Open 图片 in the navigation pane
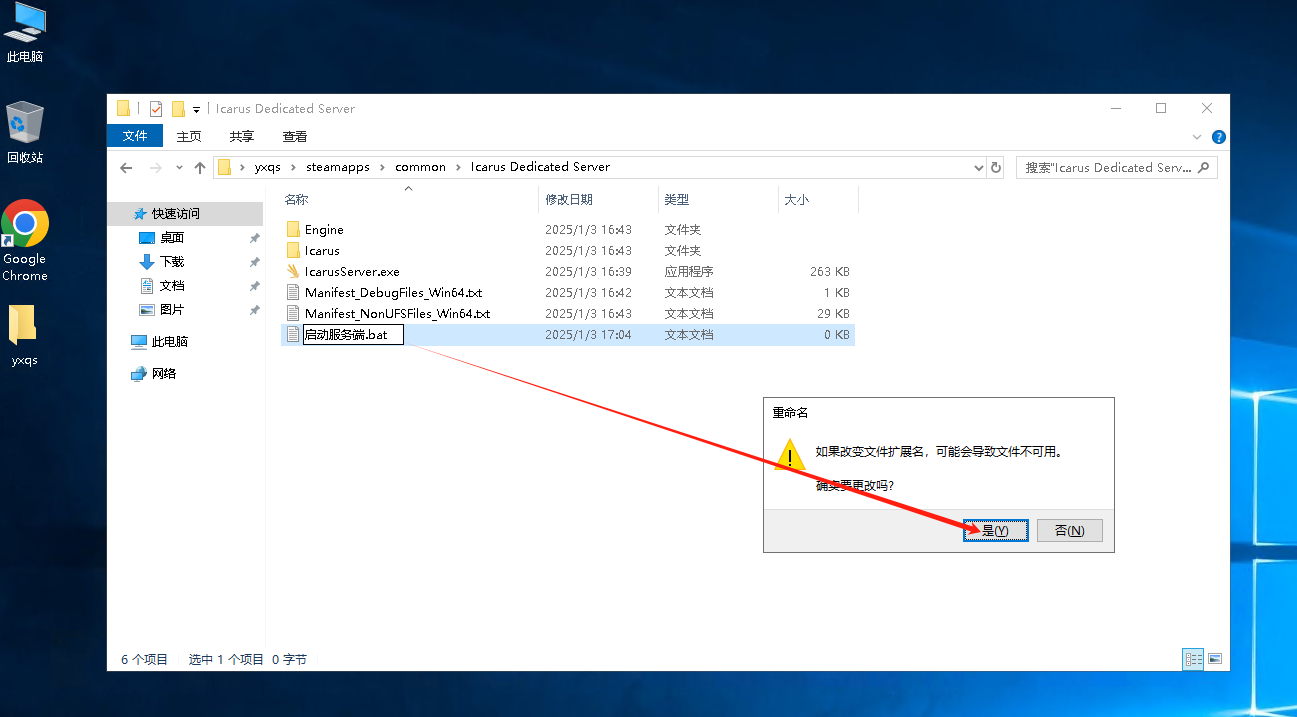 pyautogui.click(x=172, y=310)
